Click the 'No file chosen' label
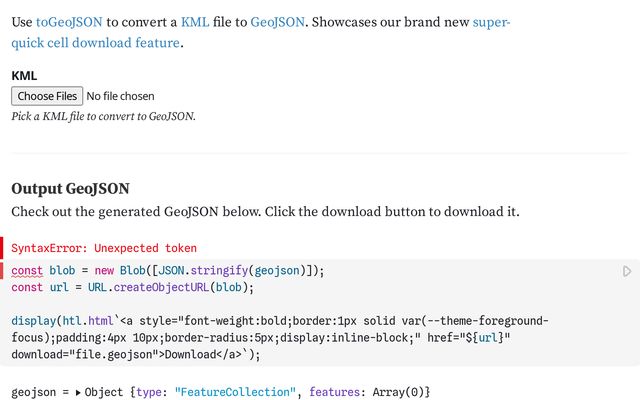640x400 pixels. point(120,96)
